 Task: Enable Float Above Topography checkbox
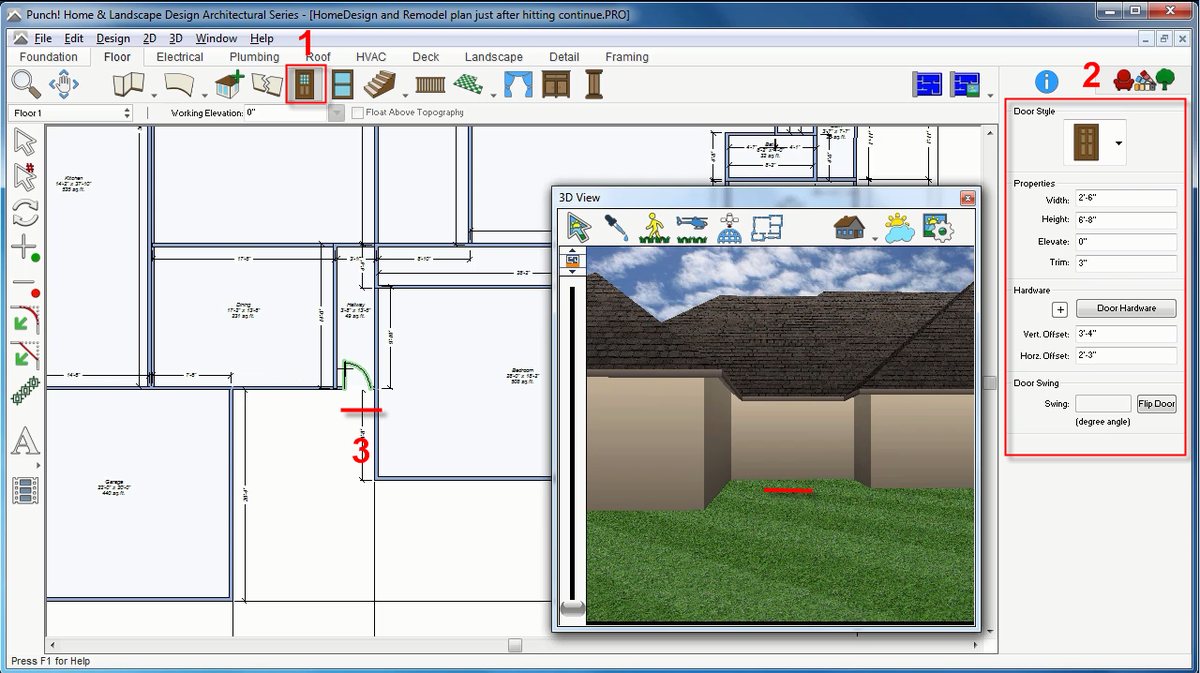point(358,113)
